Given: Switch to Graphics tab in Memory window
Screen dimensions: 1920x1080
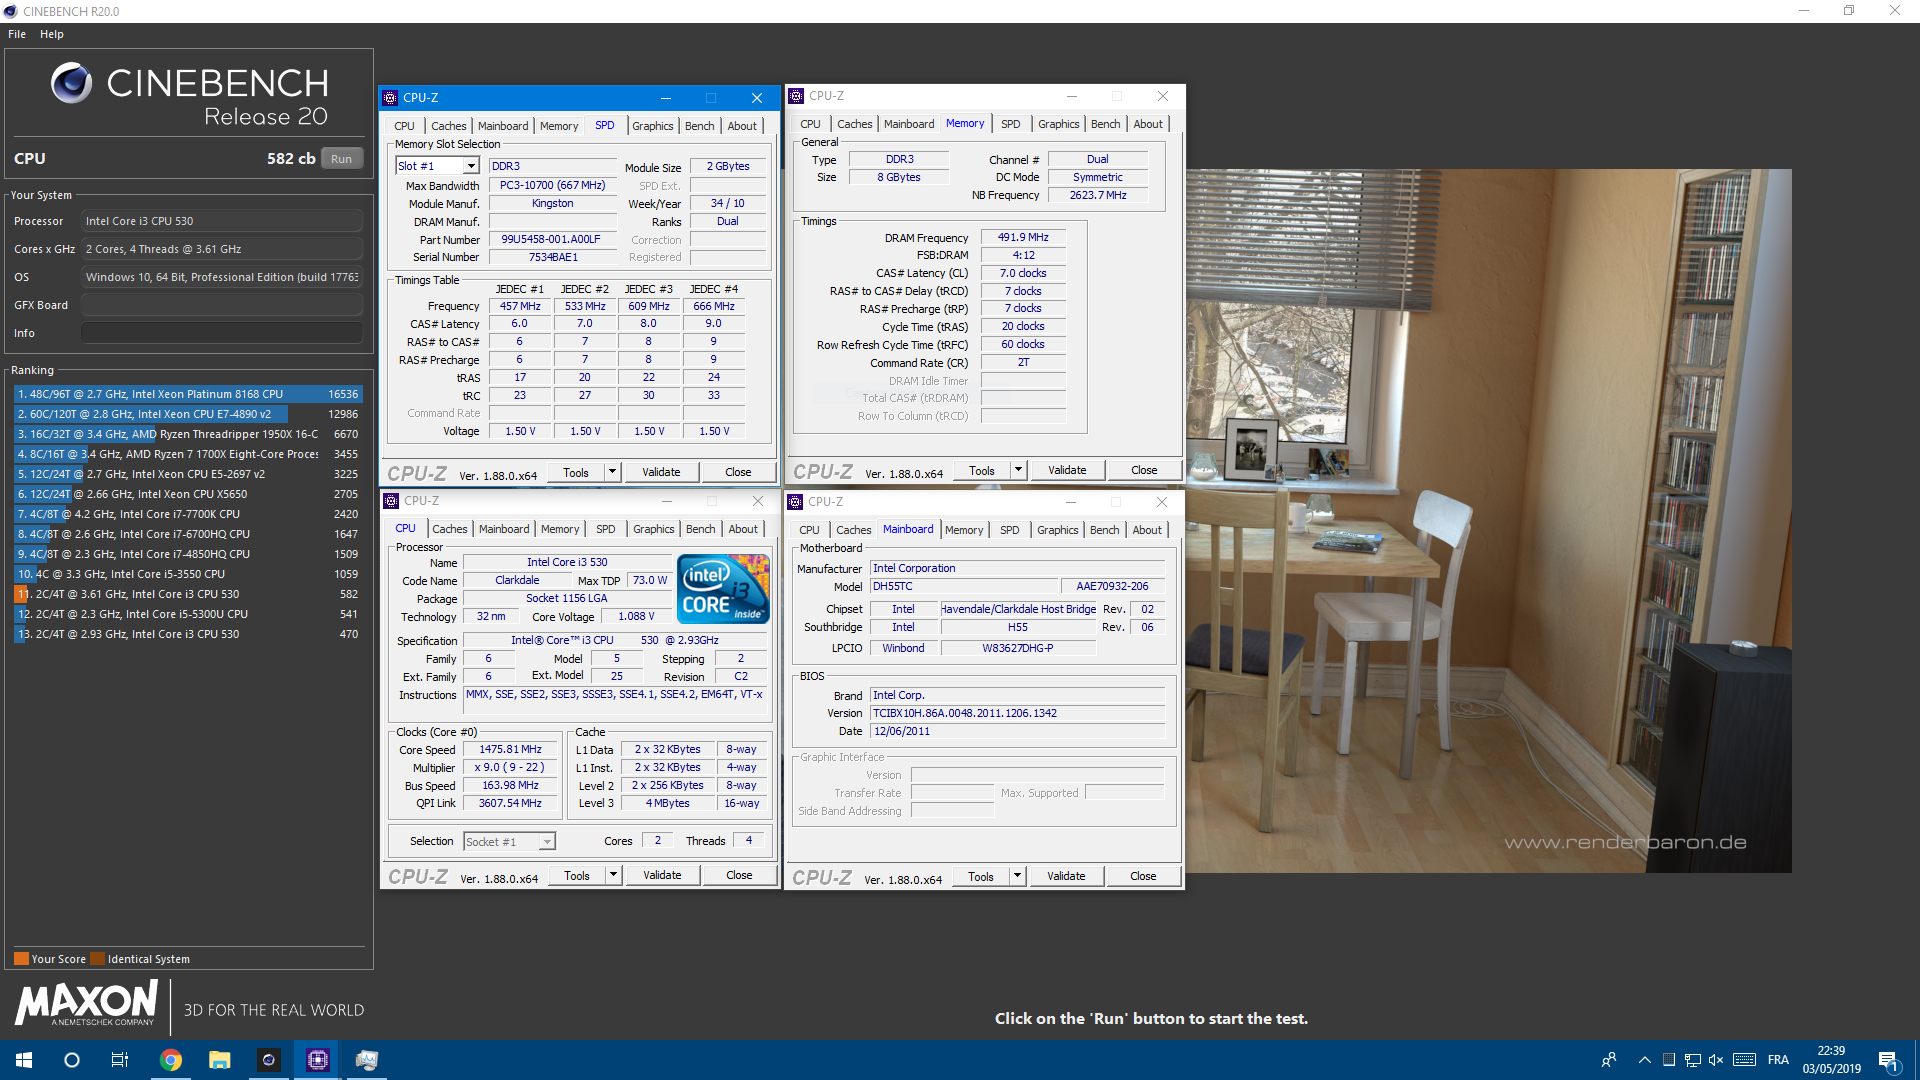Looking at the screenshot, I should (1058, 124).
